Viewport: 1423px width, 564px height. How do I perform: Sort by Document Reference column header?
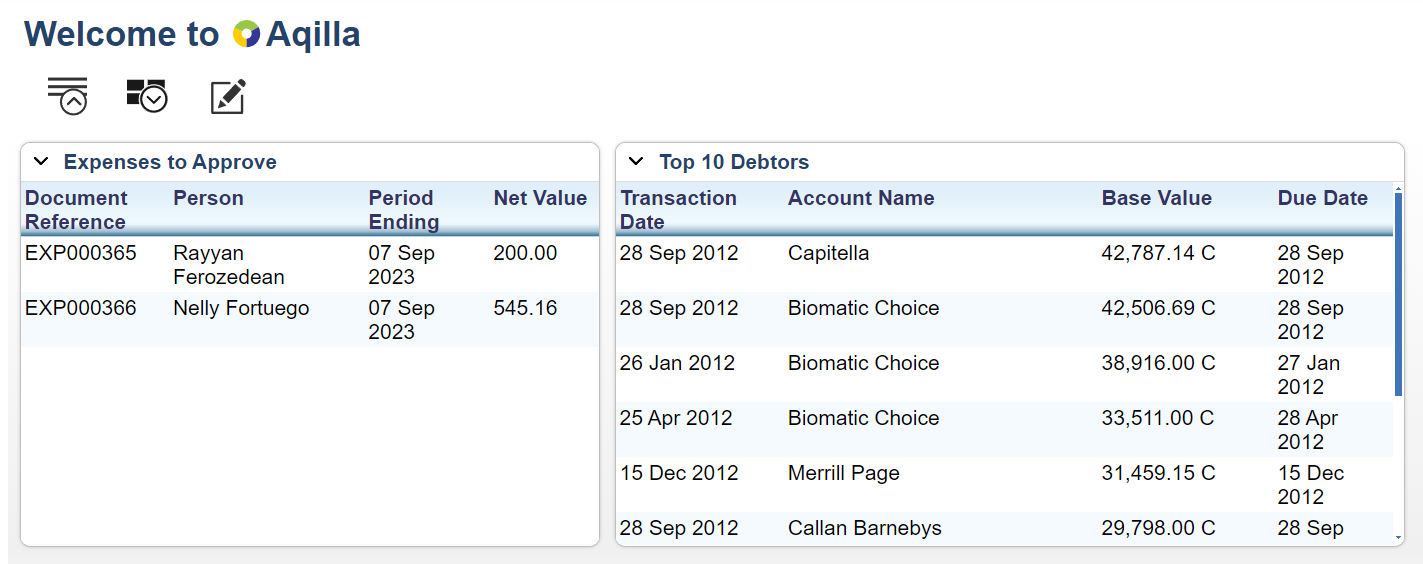tap(76, 210)
